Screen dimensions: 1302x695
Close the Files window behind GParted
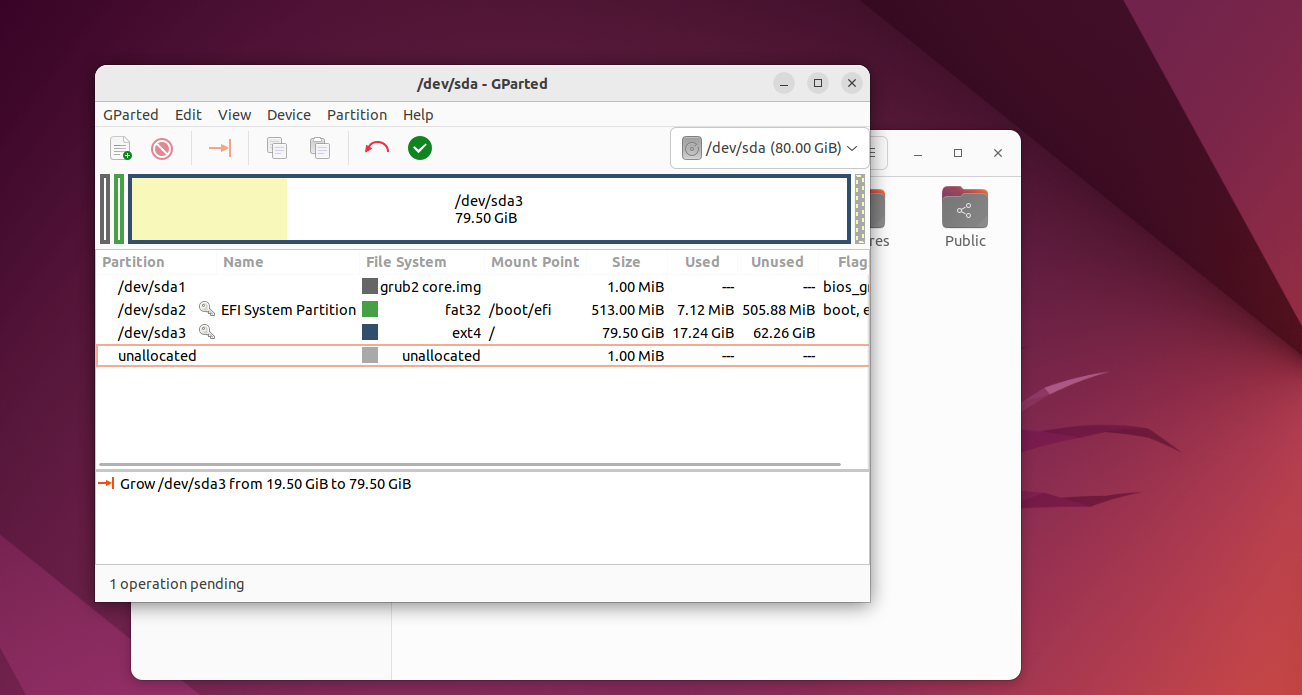pyautogui.click(x=998, y=153)
